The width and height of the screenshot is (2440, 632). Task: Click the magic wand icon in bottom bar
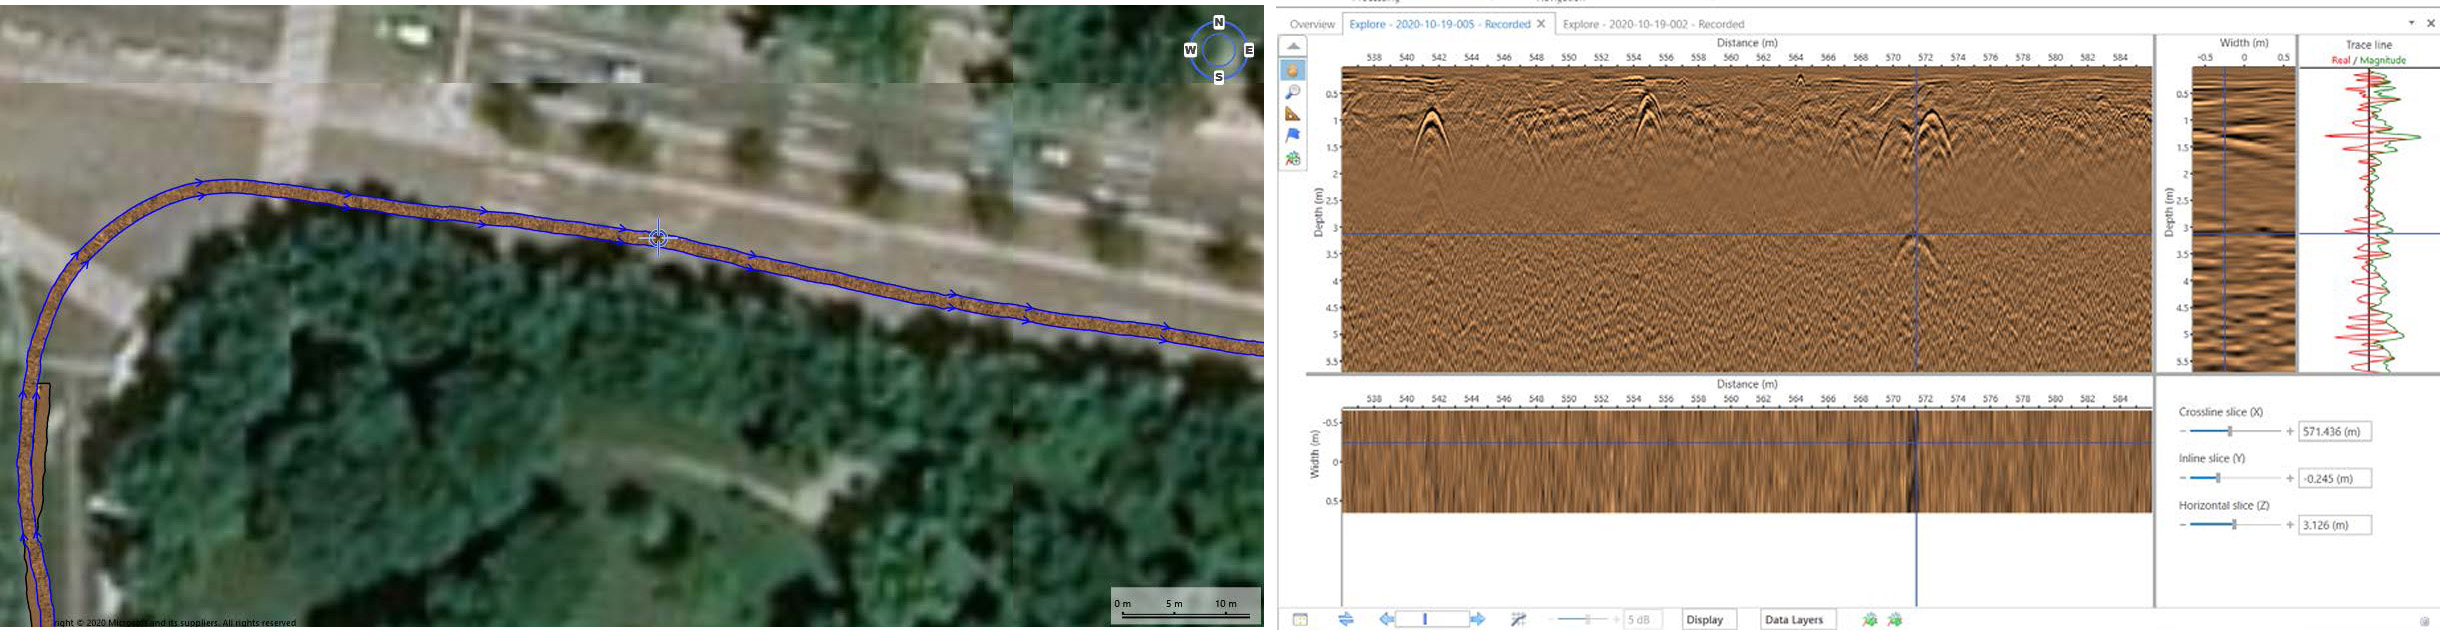[1518, 620]
